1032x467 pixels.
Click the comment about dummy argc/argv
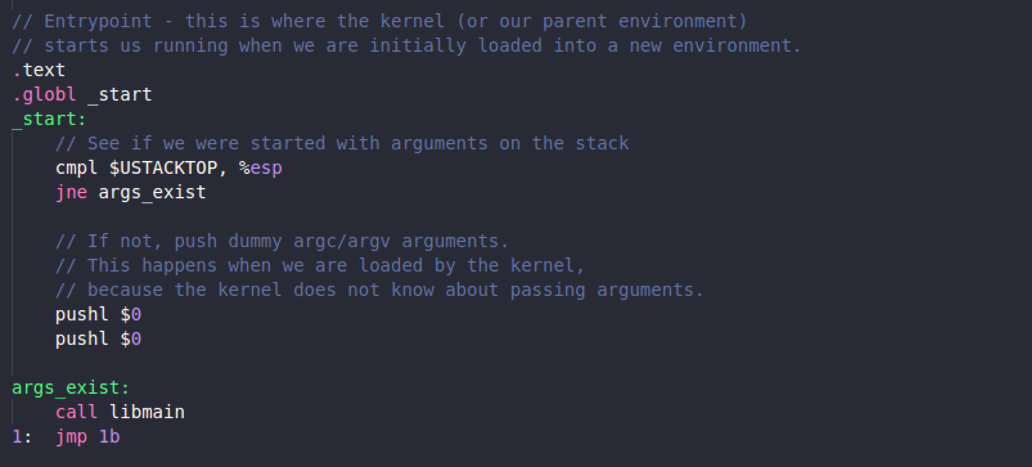click(x=282, y=241)
